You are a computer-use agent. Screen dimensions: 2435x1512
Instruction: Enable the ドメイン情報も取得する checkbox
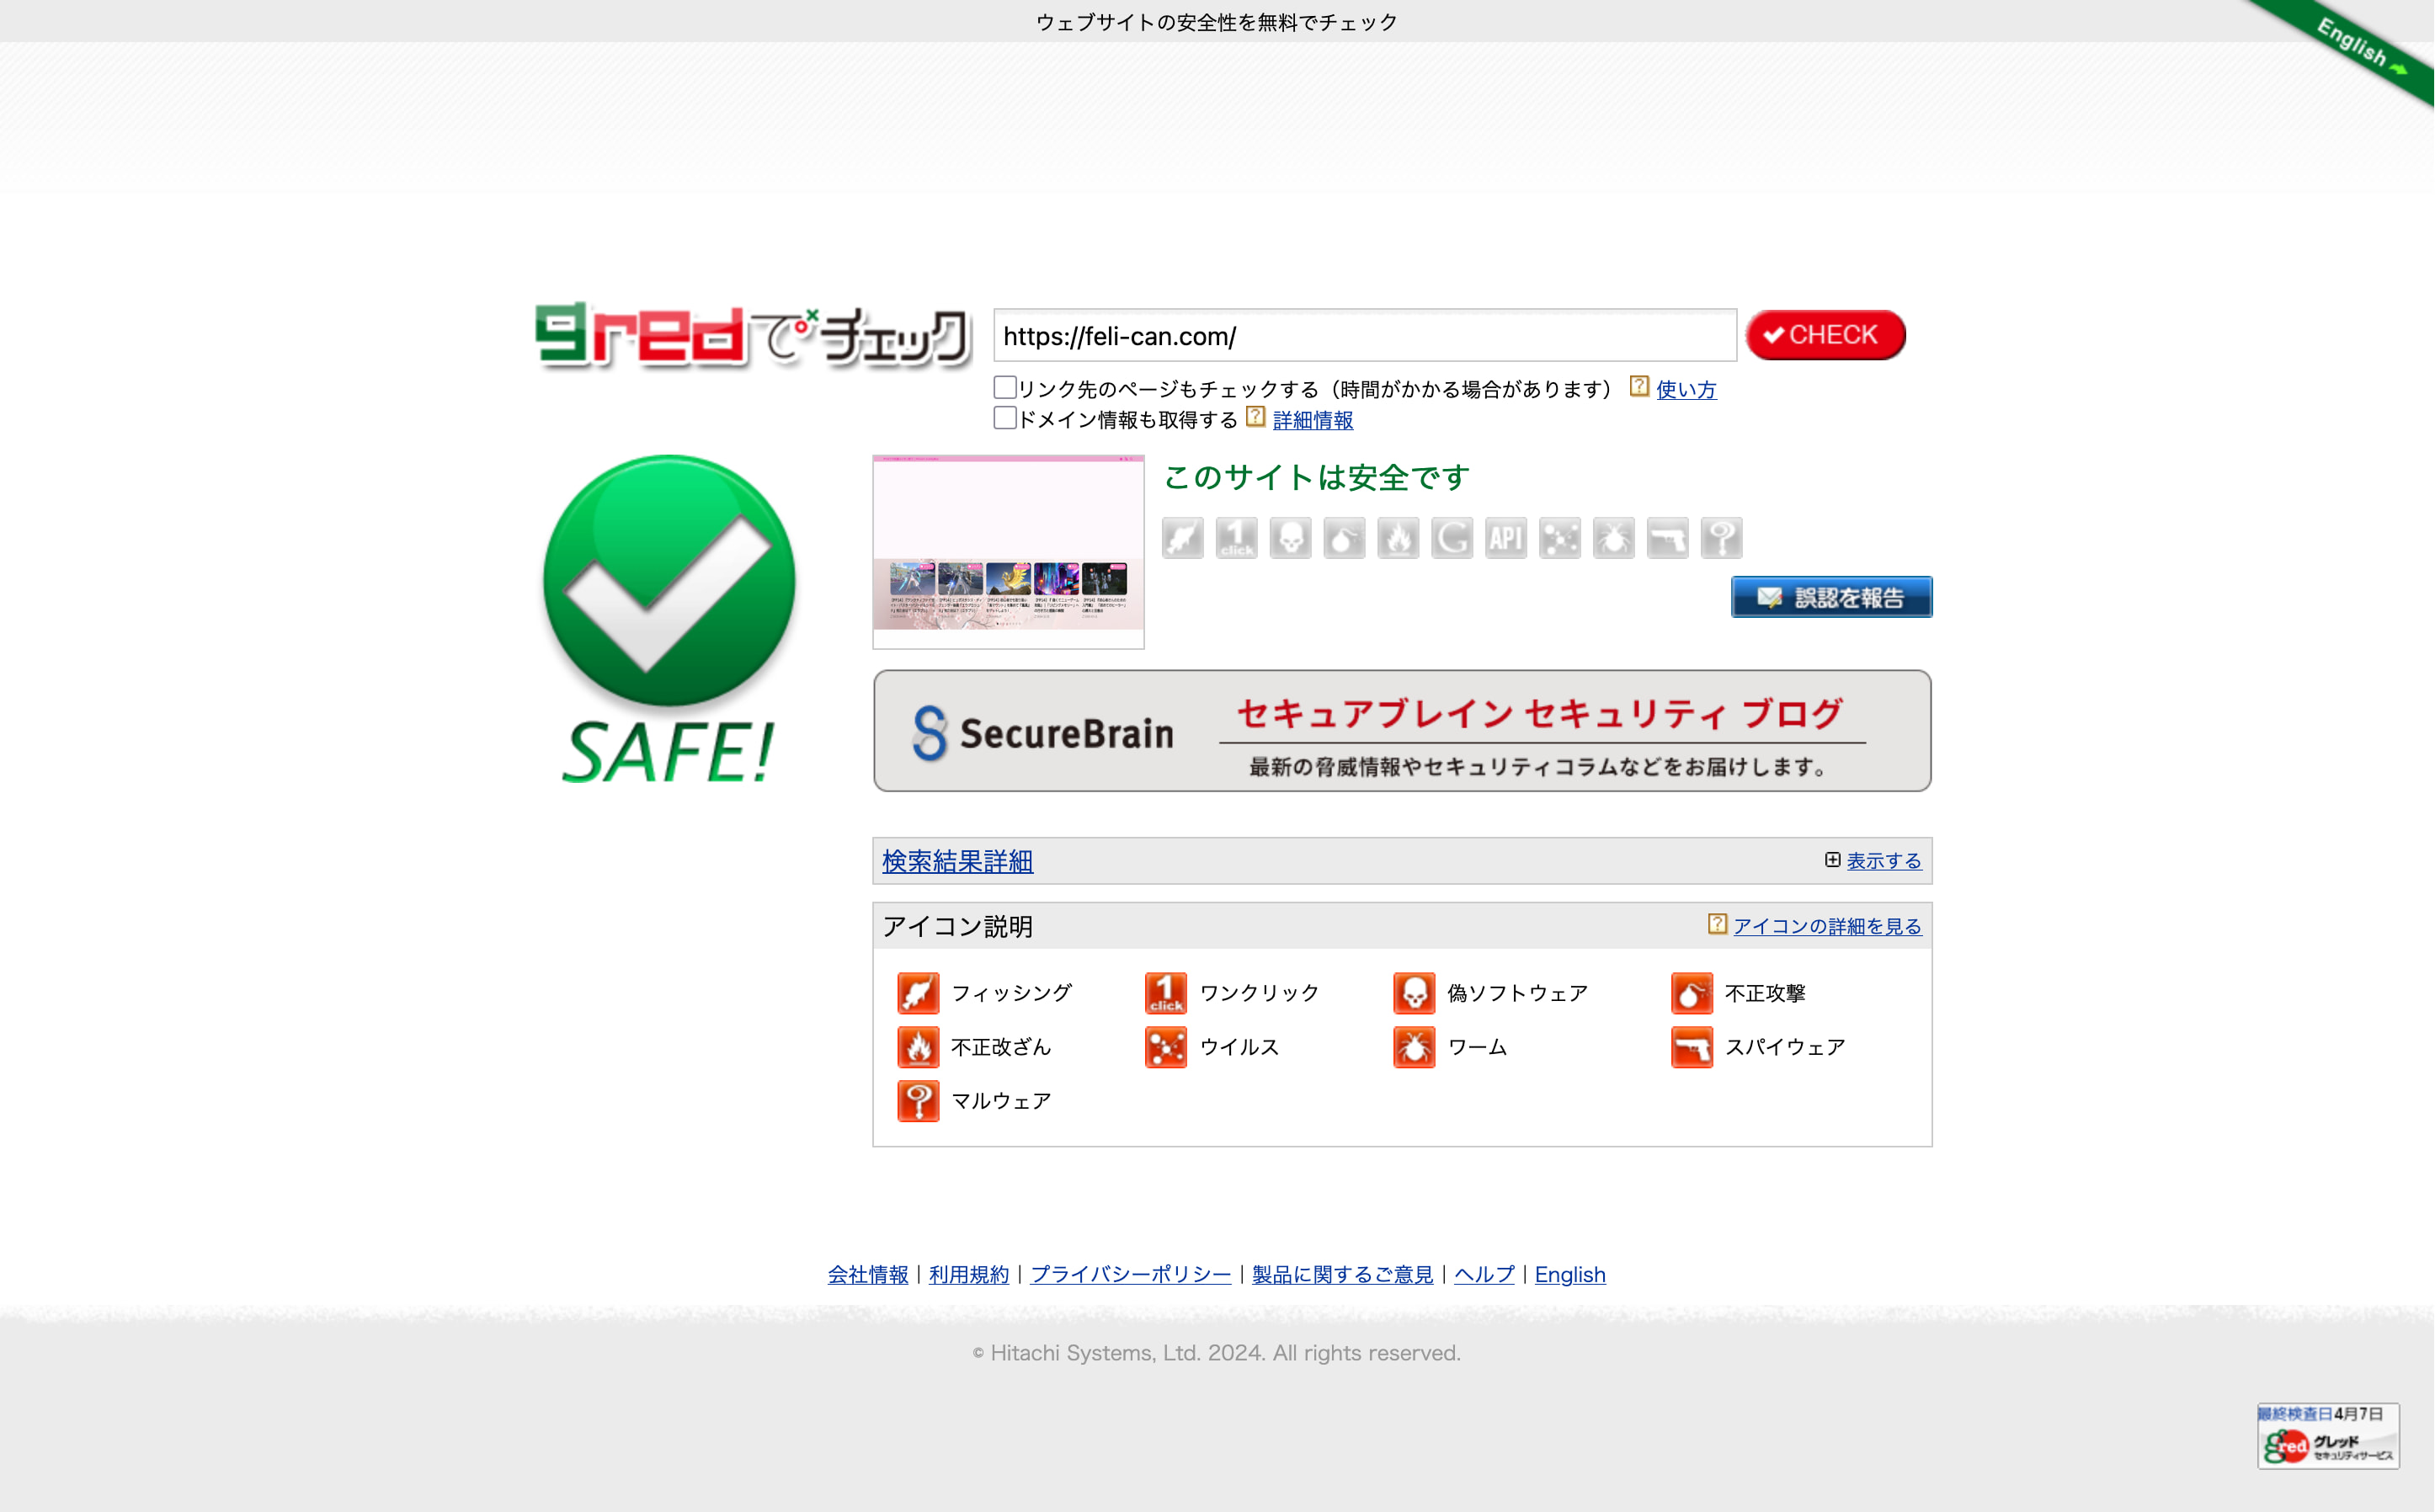coord(1005,418)
